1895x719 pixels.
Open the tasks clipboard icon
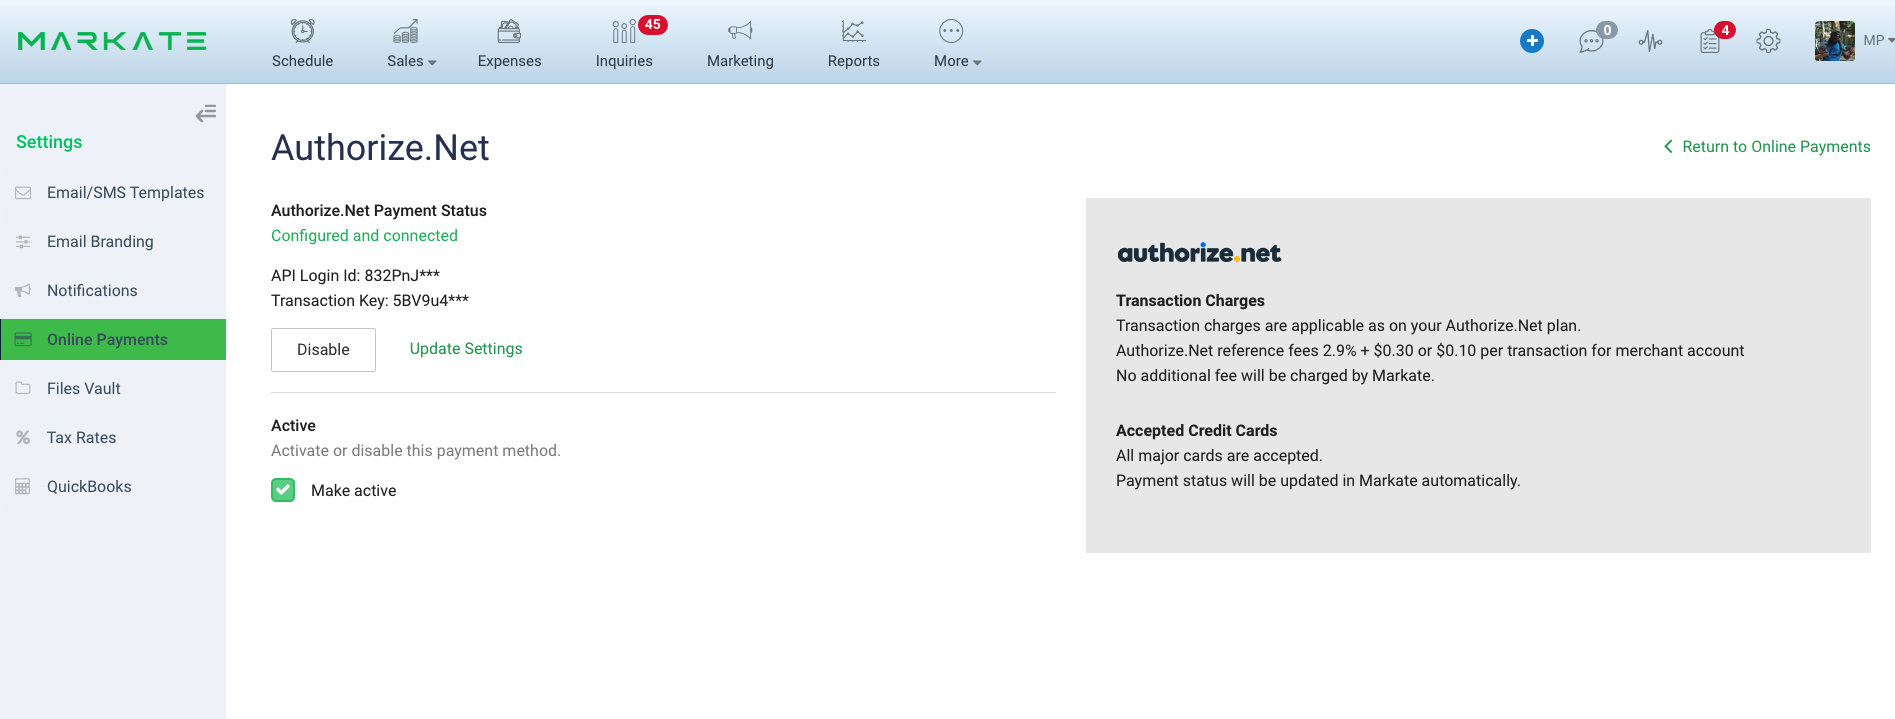[1709, 42]
